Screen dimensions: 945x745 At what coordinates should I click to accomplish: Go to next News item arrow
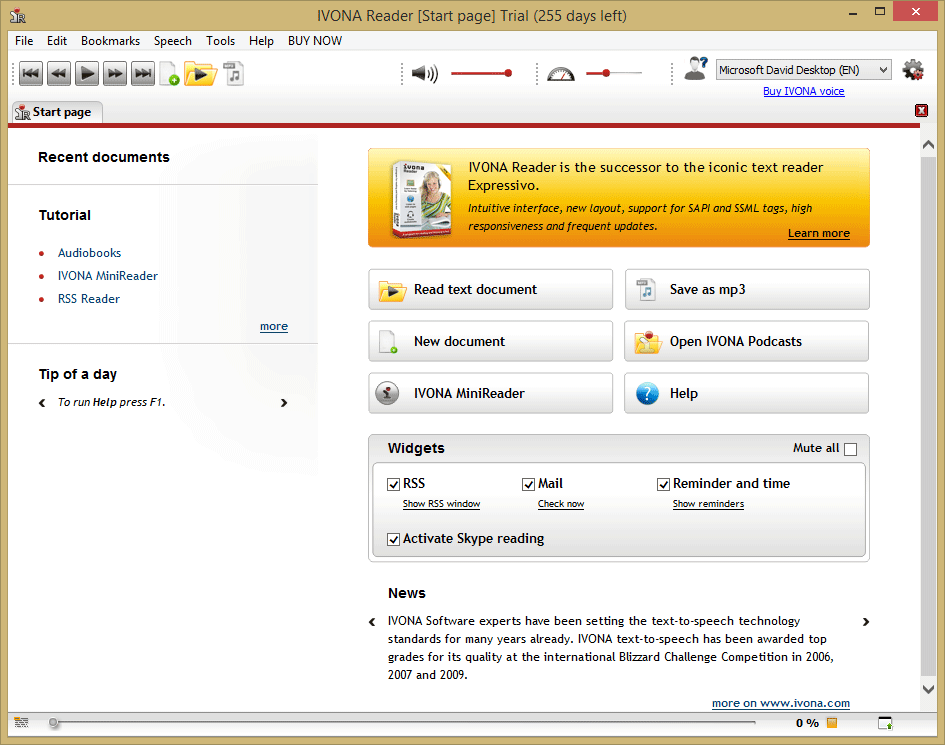click(x=865, y=621)
